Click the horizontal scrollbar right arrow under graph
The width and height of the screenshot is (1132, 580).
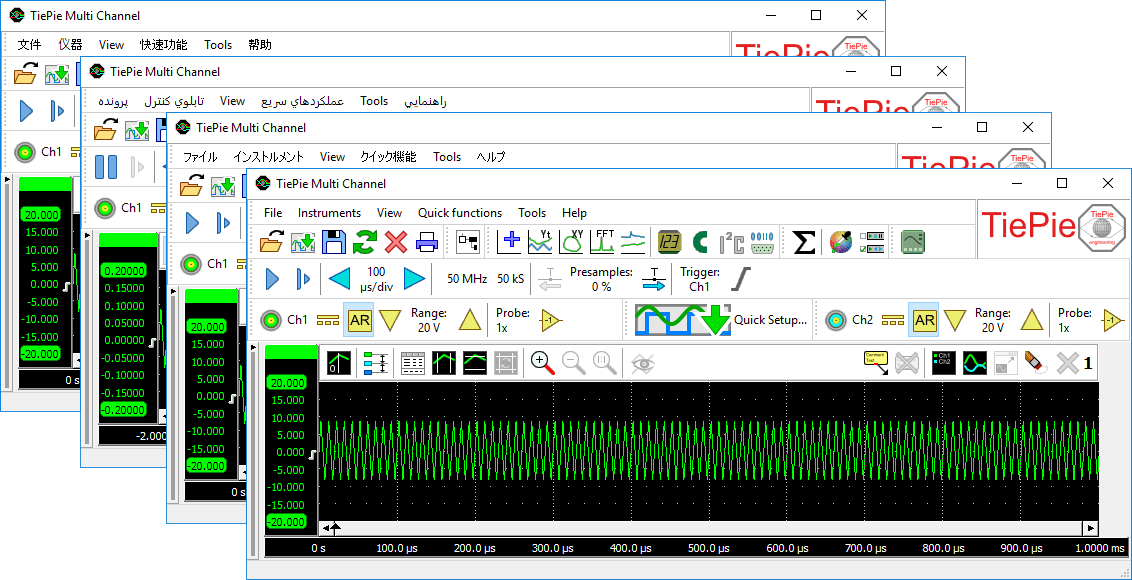[x=1091, y=527]
